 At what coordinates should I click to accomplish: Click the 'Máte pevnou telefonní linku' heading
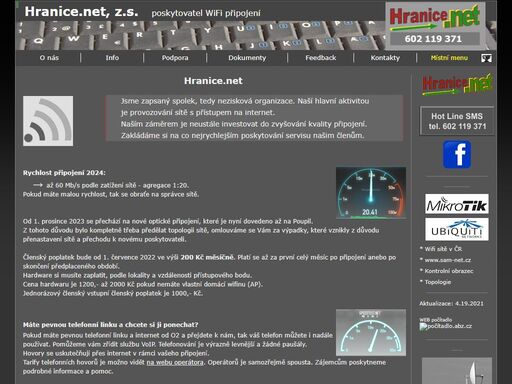click(x=110, y=325)
